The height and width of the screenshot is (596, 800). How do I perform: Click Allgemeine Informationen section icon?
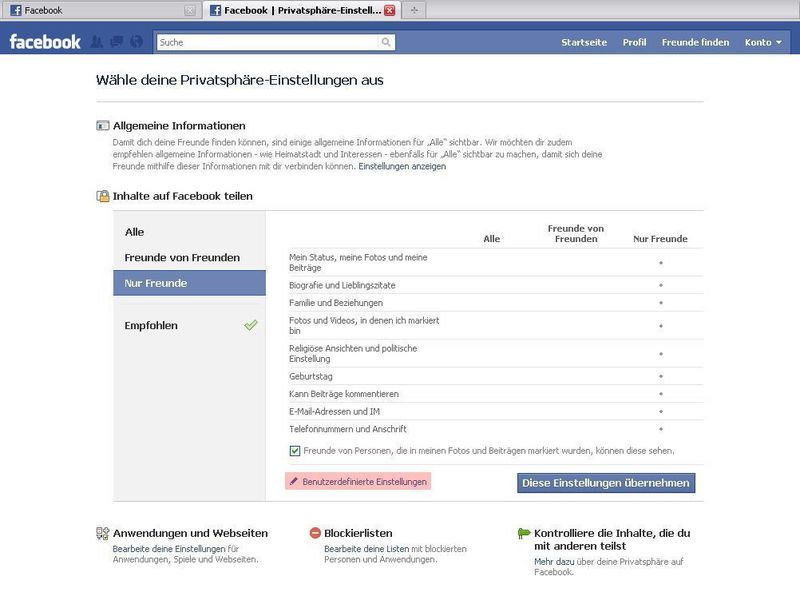[x=103, y=126]
